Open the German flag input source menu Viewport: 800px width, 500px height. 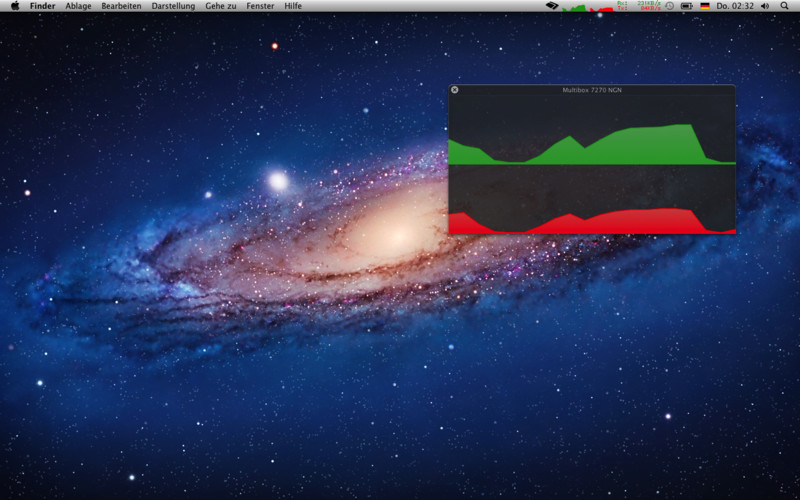(705, 6)
